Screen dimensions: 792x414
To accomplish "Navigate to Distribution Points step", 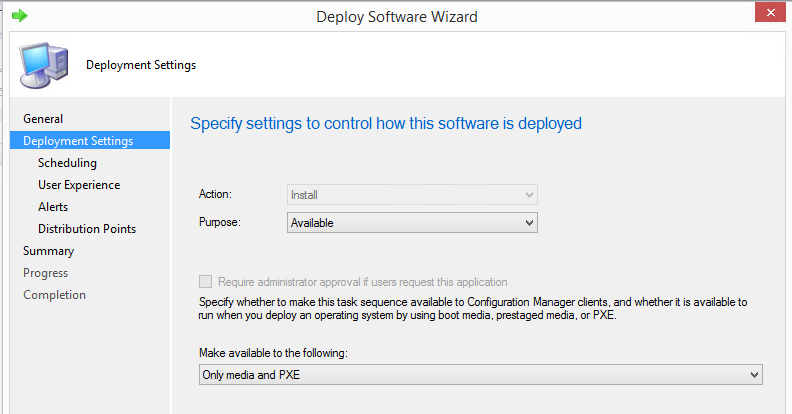I will (87, 229).
